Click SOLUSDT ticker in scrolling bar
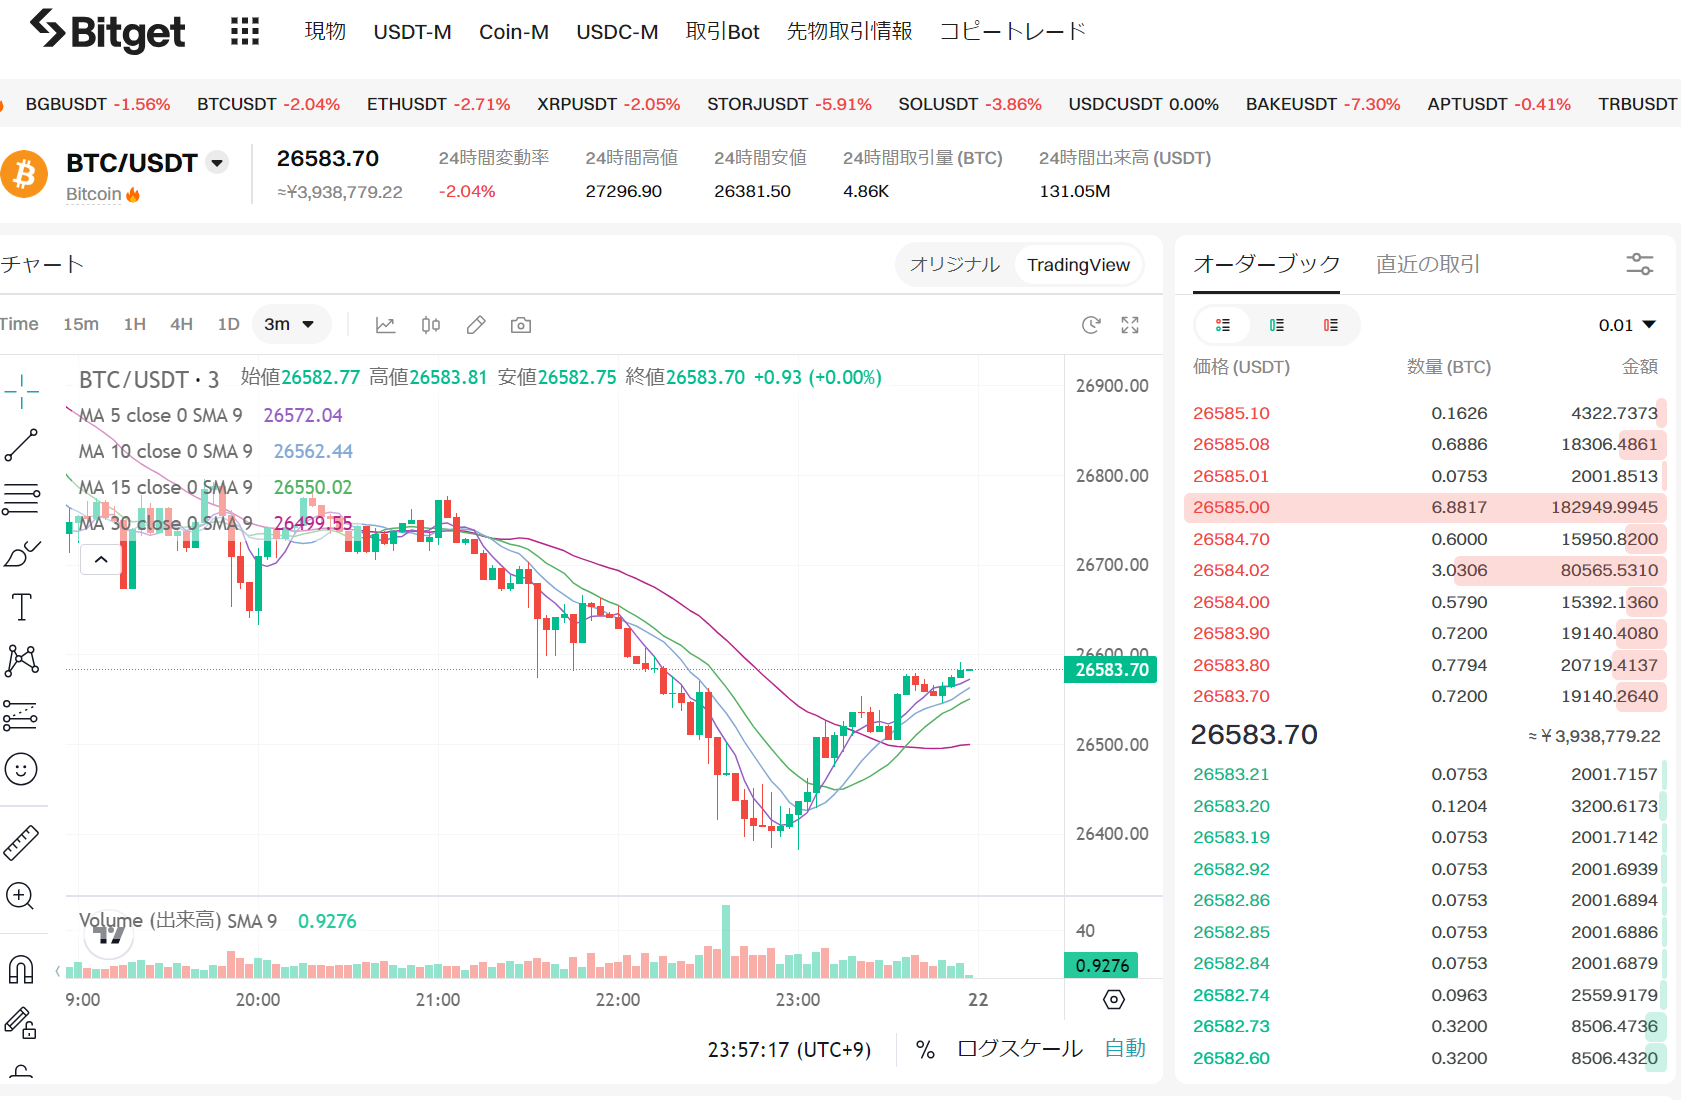1681x1100 pixels. click(x=970, y=104)
